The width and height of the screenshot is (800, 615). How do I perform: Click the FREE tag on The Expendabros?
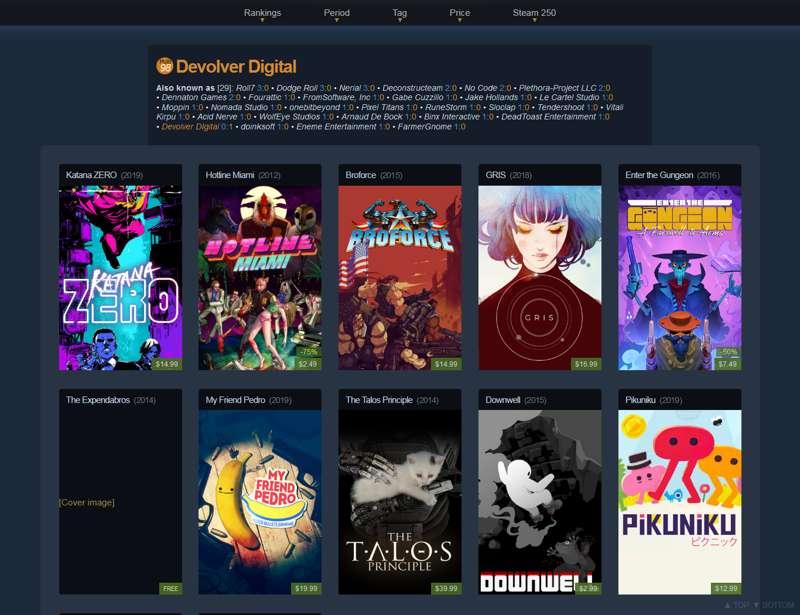(x=170, y=588)
